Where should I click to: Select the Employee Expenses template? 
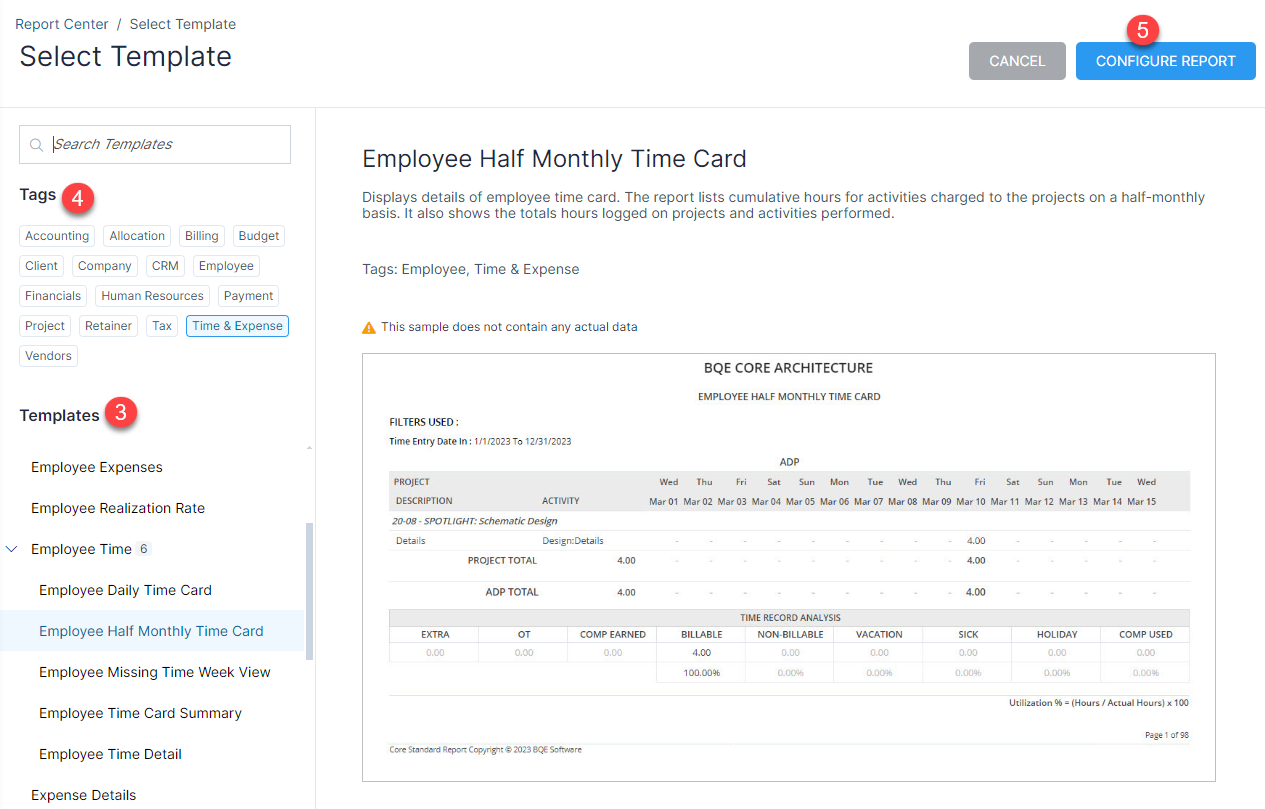coord(96,466)
